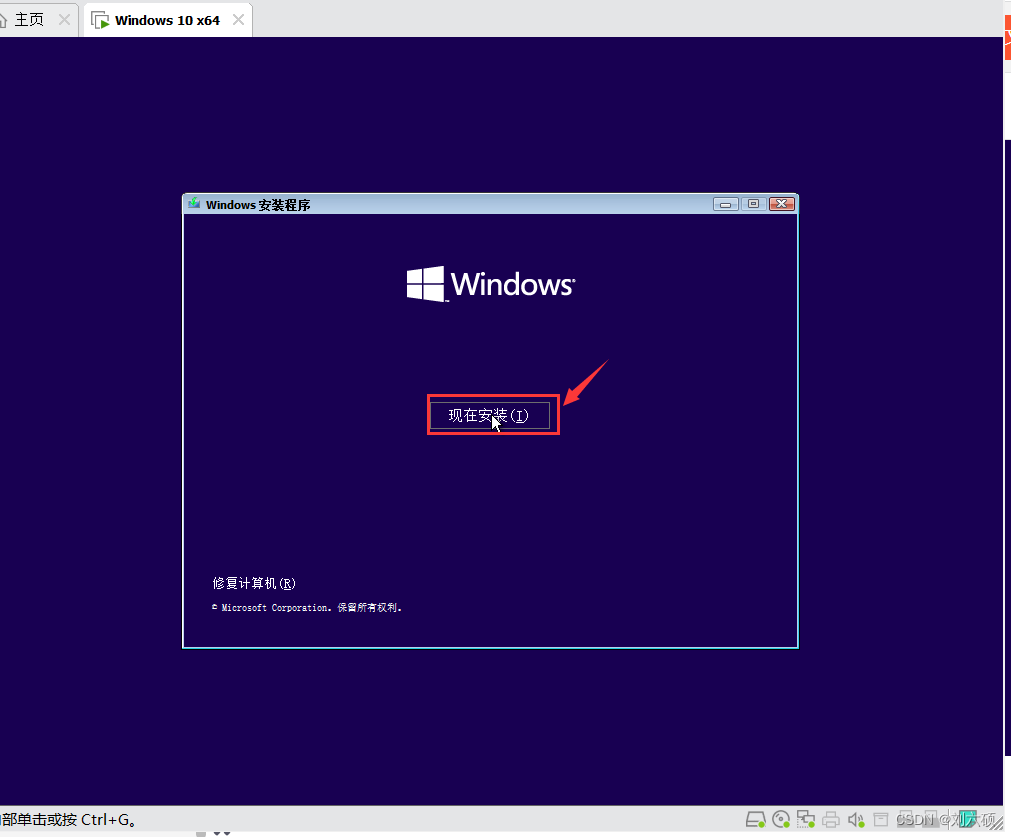Click the printer device status icon
The image size is (1011, 837).
tap(830, 820)
